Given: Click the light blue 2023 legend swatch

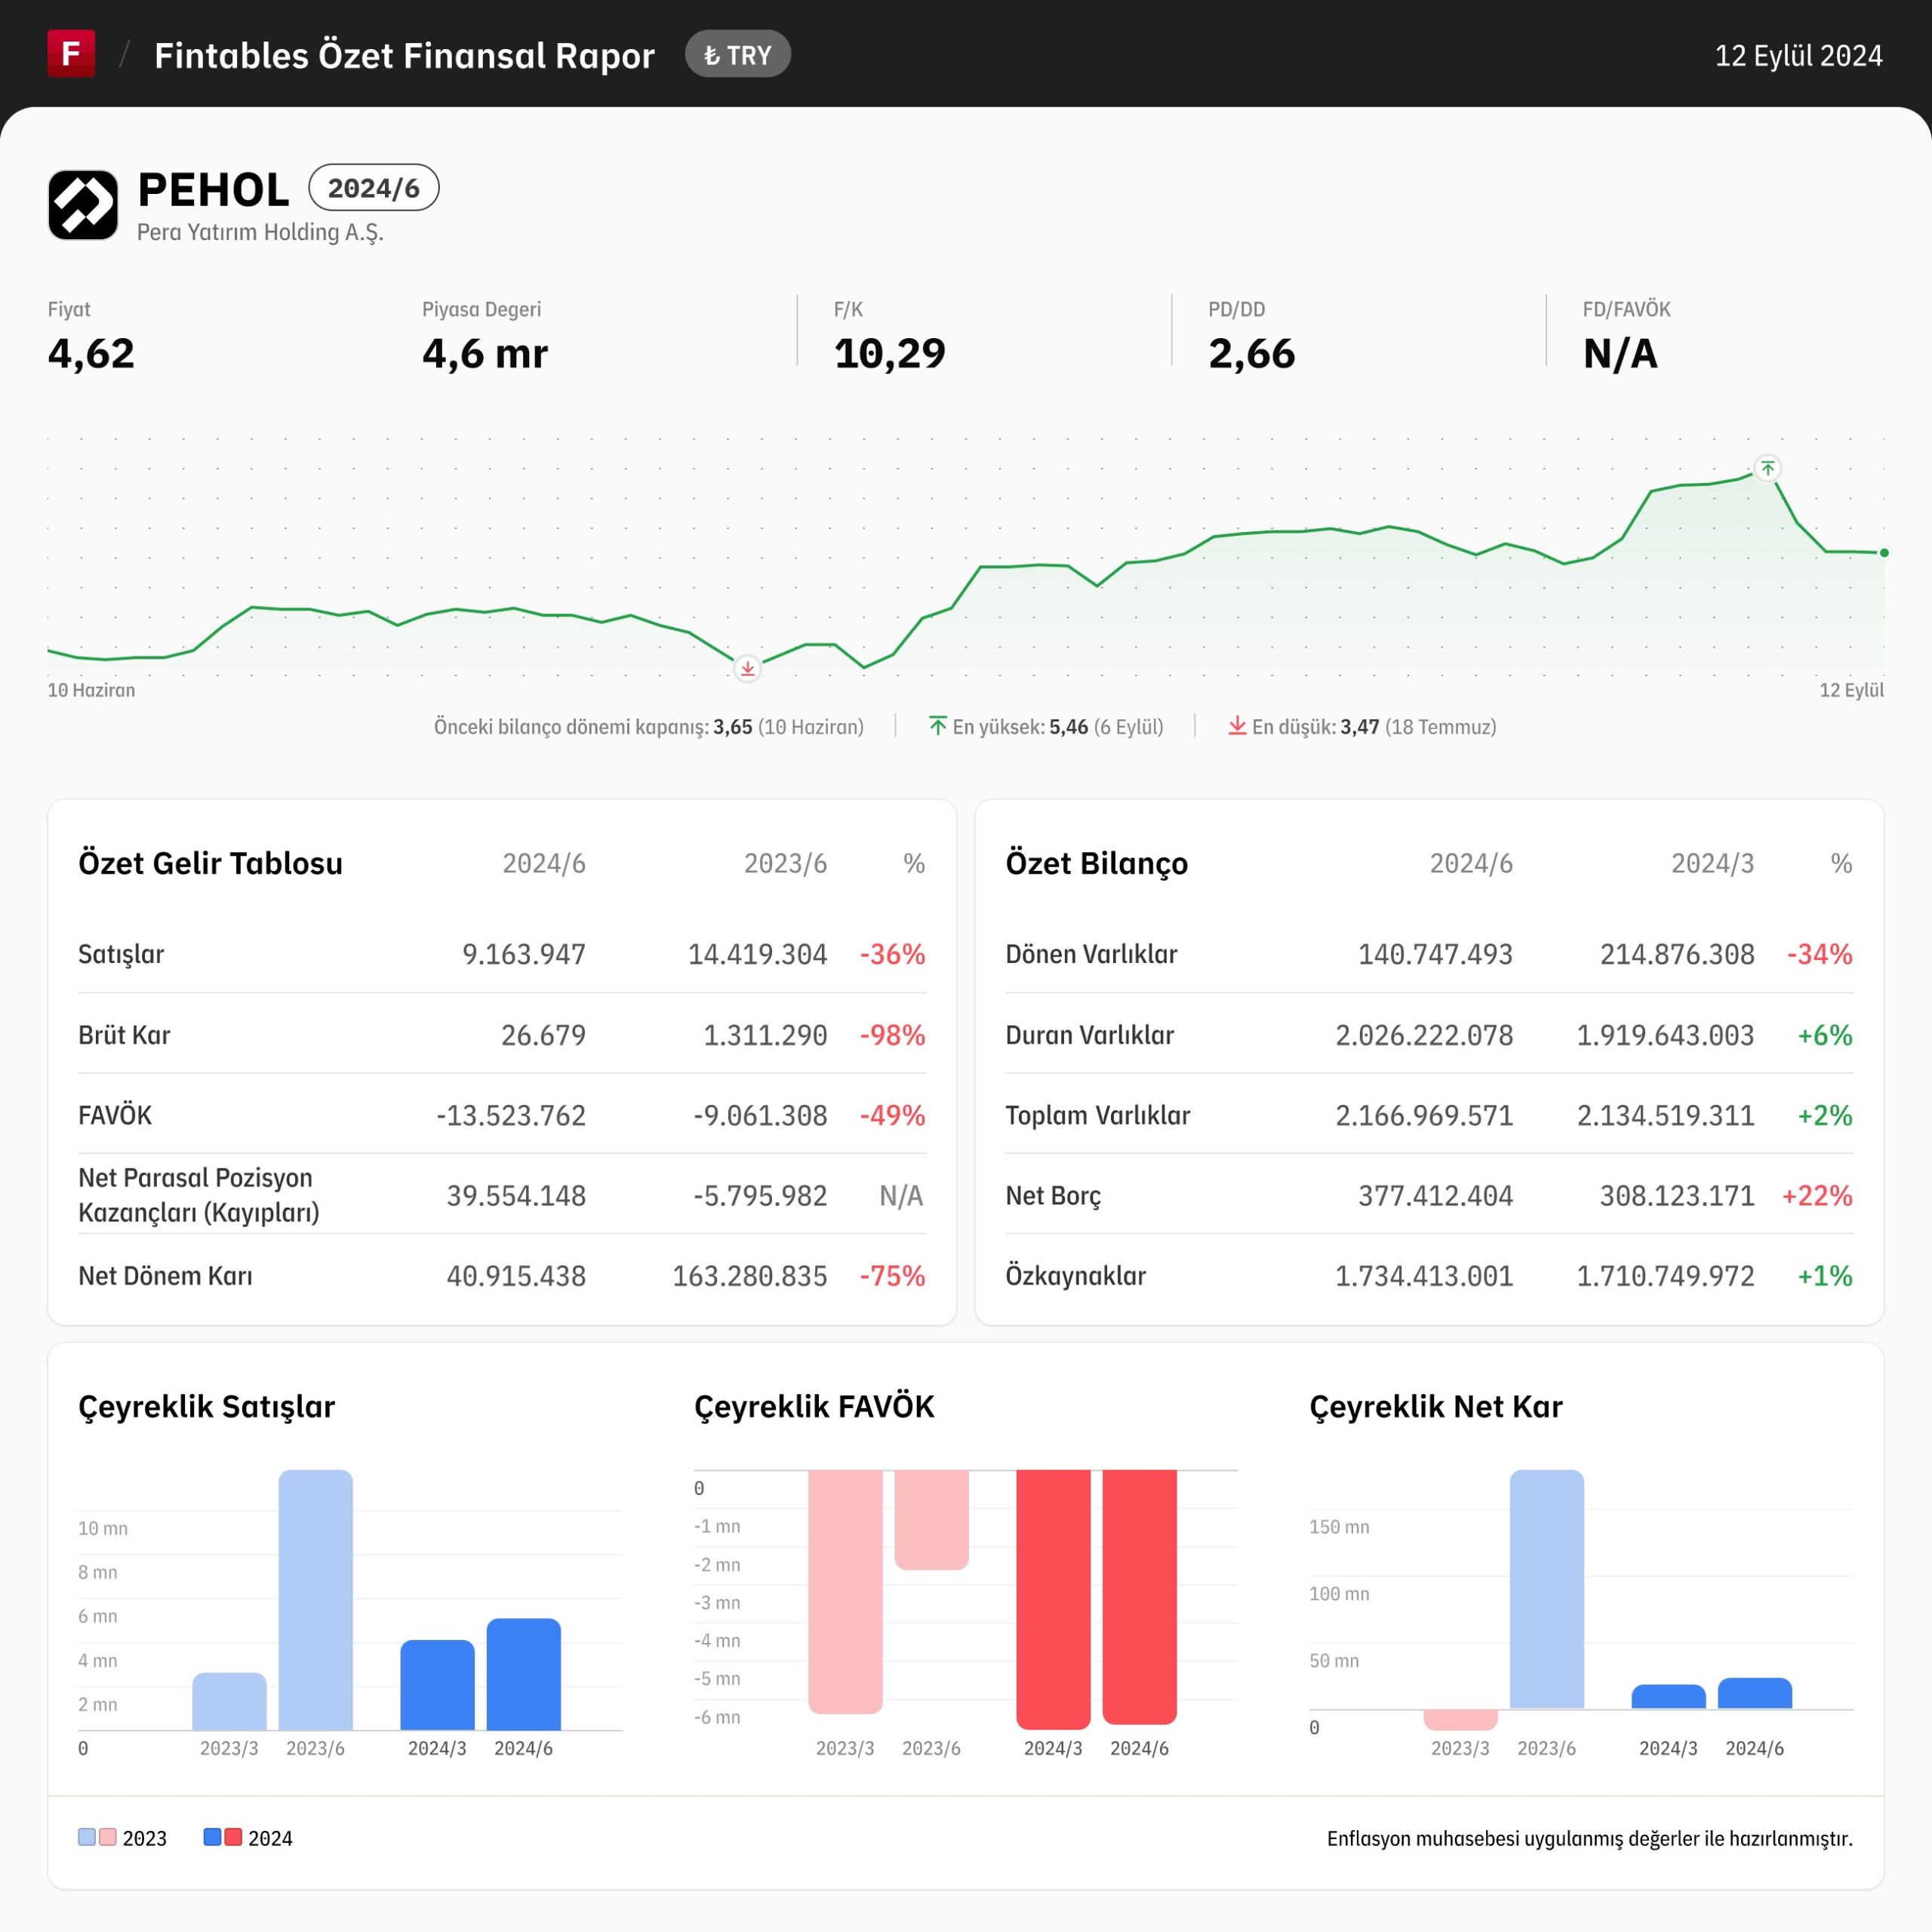Looking at the screenshot, I should [87, 1837].
